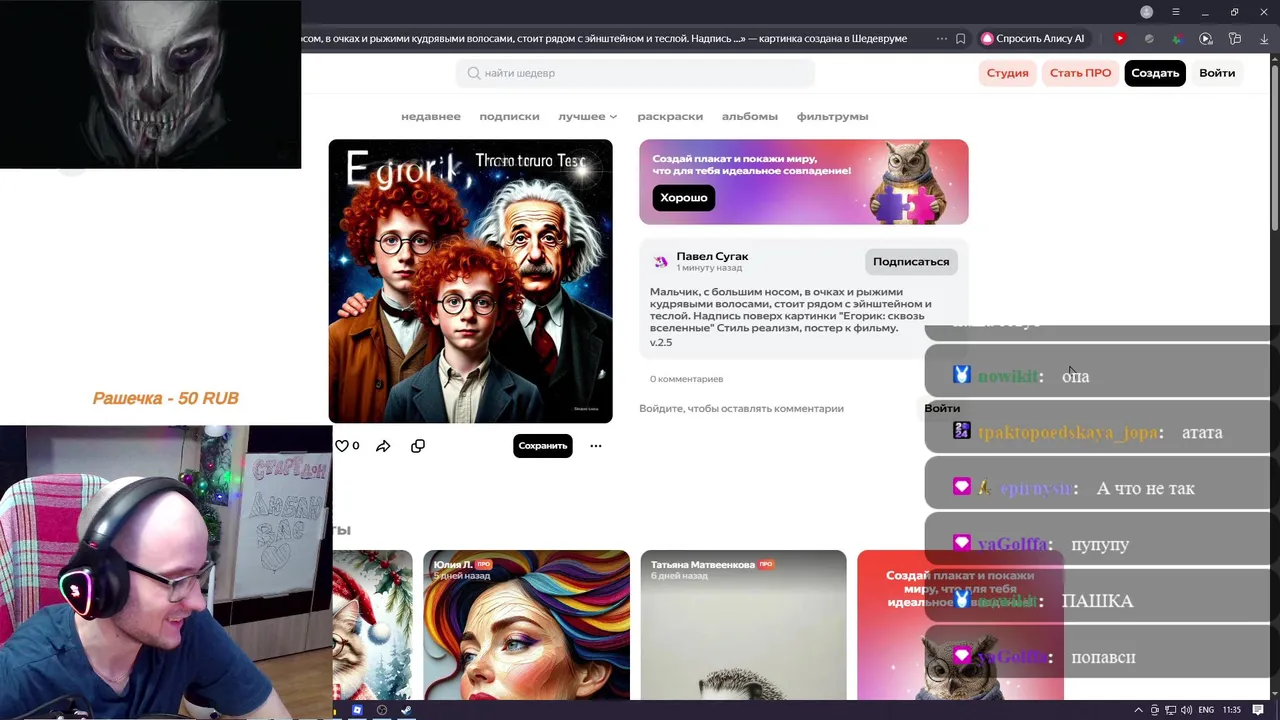Open the browser hamburger menu
This screenshot has width=1280, height=720.
pos(1176,12)
